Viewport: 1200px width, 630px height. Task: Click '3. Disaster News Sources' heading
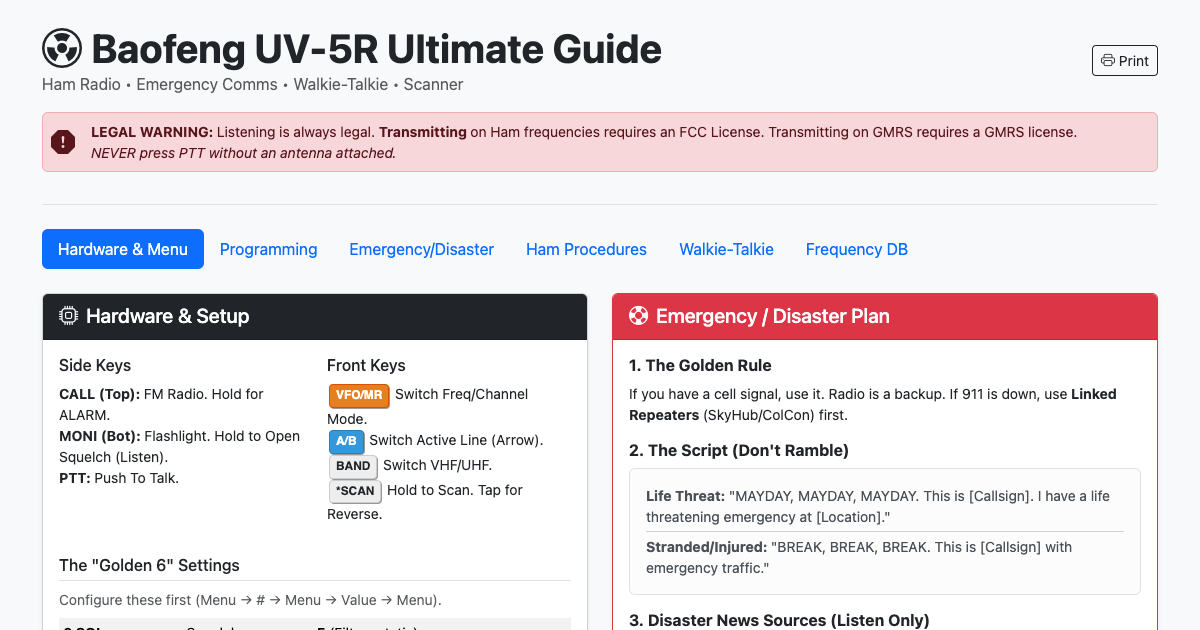(x=779, y=620)
